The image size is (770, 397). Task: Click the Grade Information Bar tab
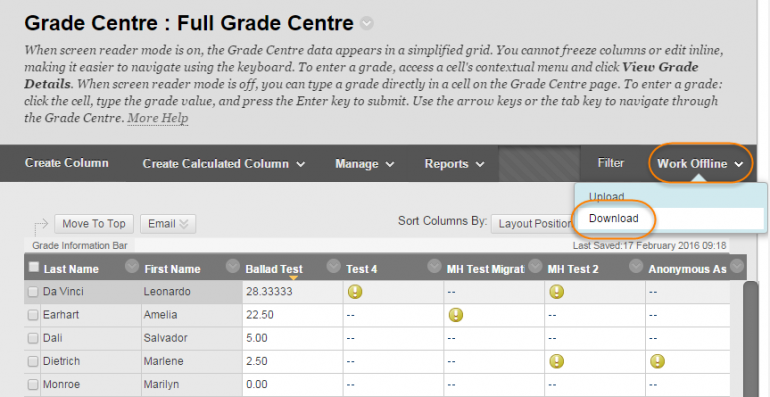pos(80,246)
